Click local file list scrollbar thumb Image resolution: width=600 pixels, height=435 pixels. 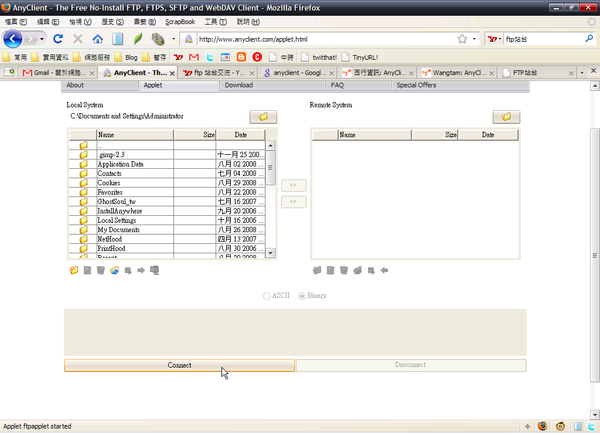click(271, 168)
